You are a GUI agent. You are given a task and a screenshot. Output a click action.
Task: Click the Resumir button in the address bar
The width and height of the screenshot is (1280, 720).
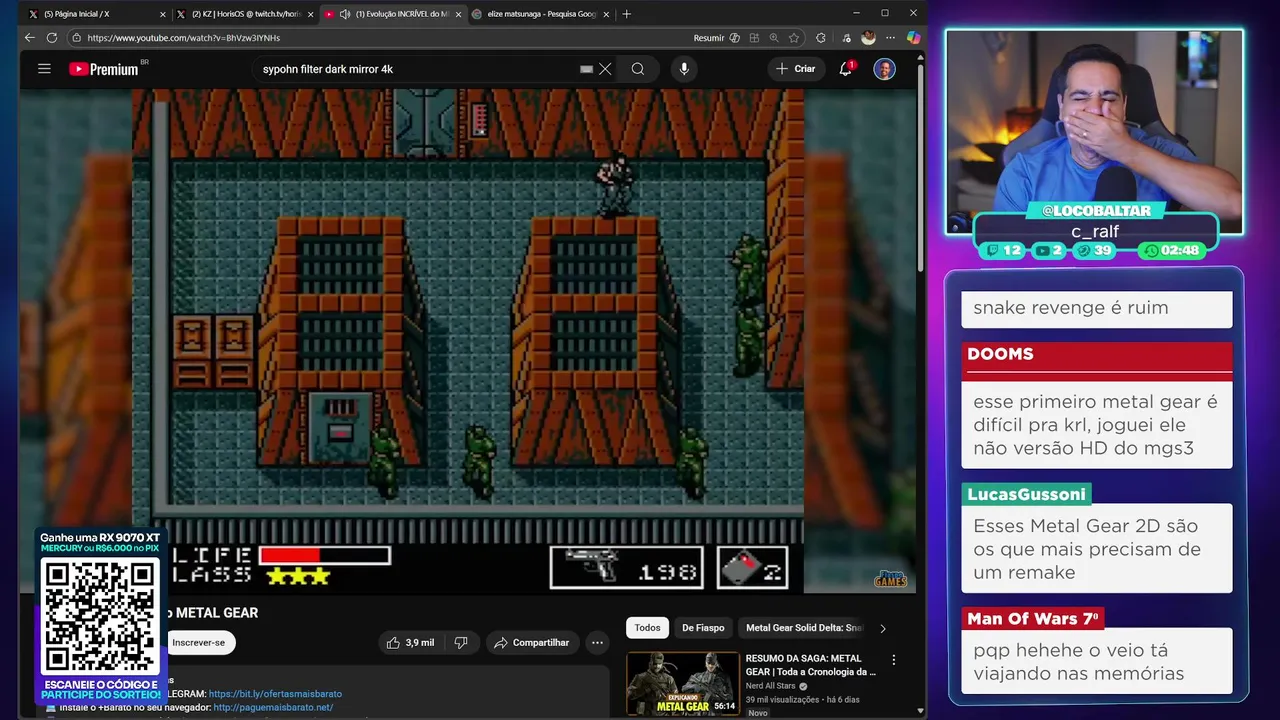point(709,38)
